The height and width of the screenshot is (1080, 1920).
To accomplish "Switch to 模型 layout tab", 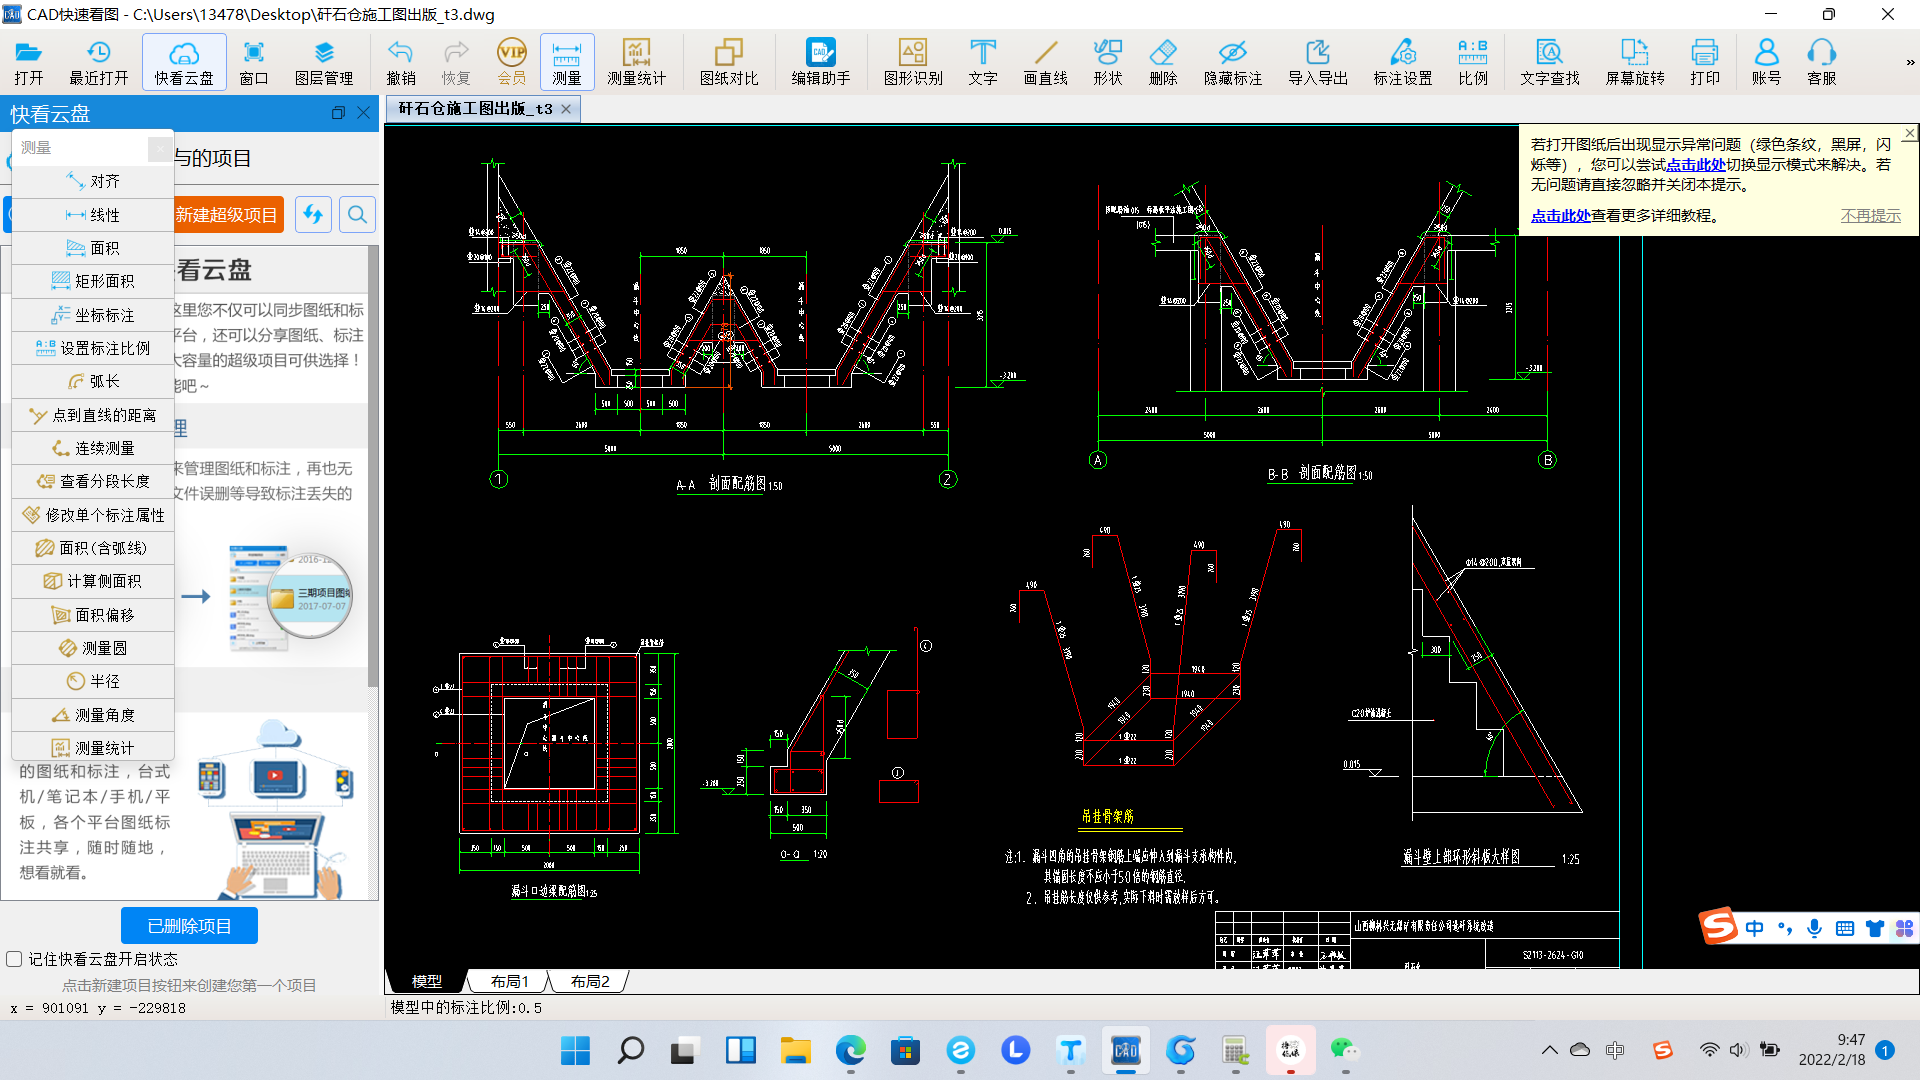I will pyautogui.click(x=427, y=982).
